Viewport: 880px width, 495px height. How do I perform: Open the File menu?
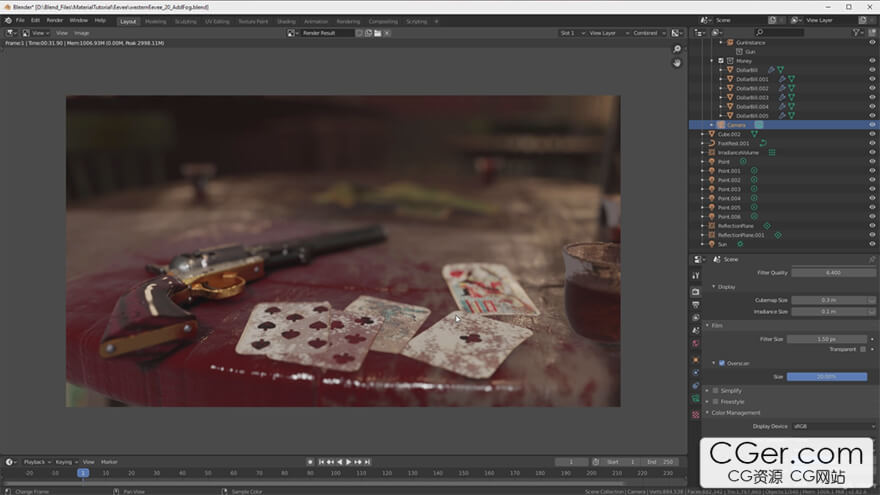coord(20,20)
